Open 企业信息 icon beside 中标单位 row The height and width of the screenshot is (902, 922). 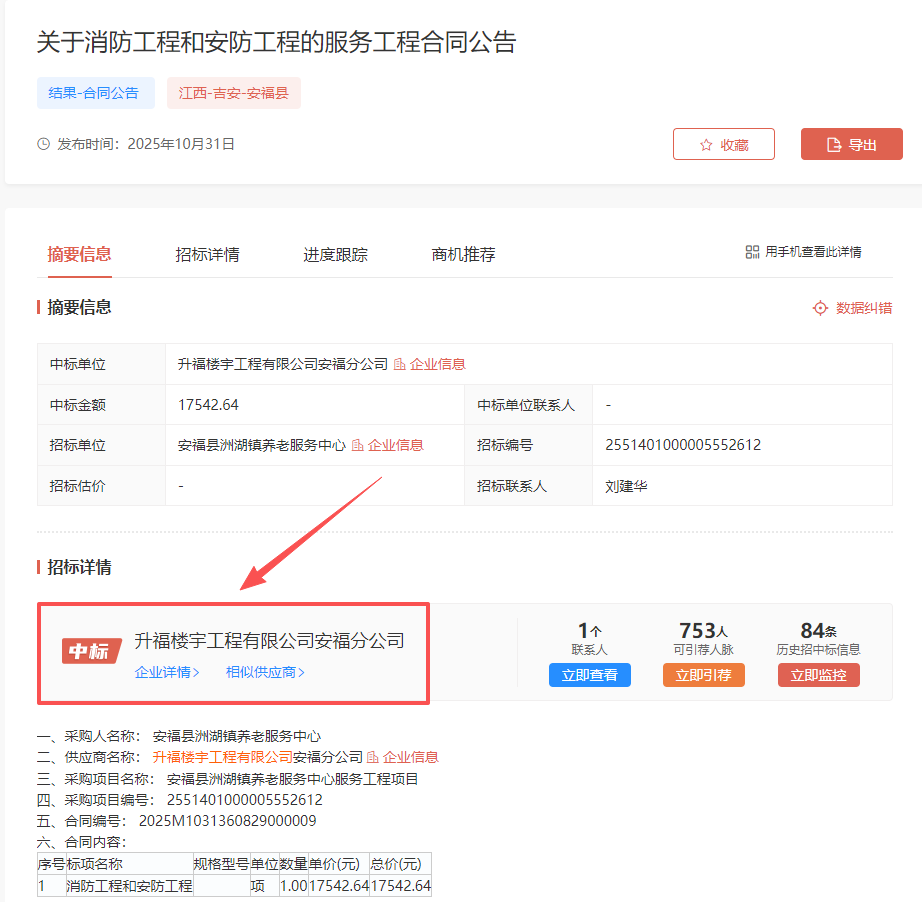tap(399, 364)
